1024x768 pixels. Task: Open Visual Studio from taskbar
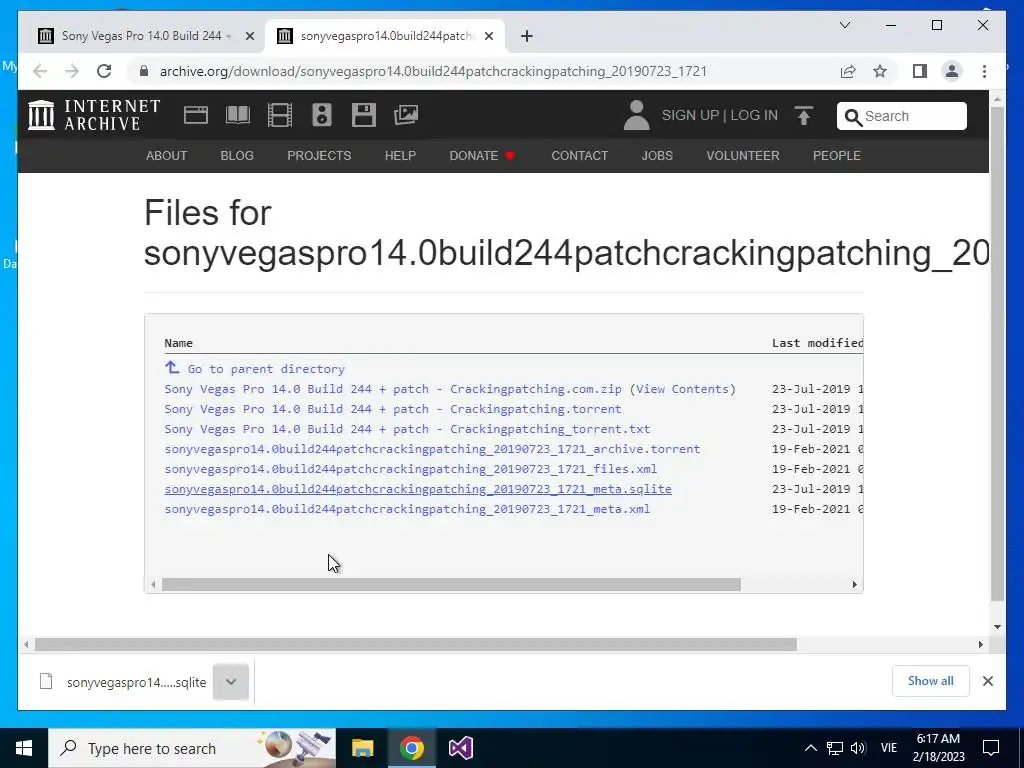click(x=460, y=748)
